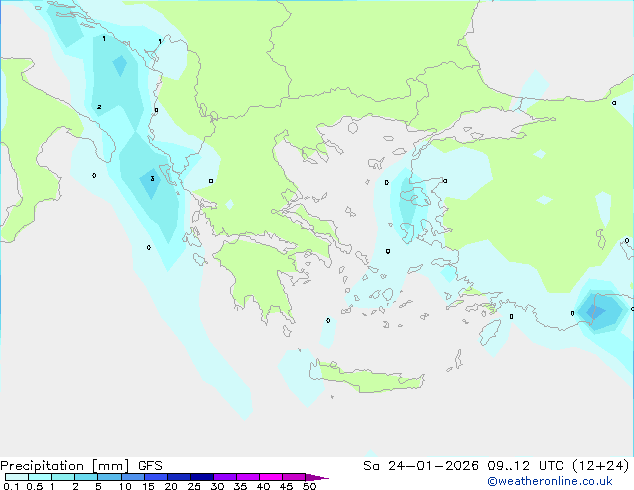This screenshot has width=634, height=490.
Task: Click the date "Sa 24-01-2026" text
Action: coord(421,466)
